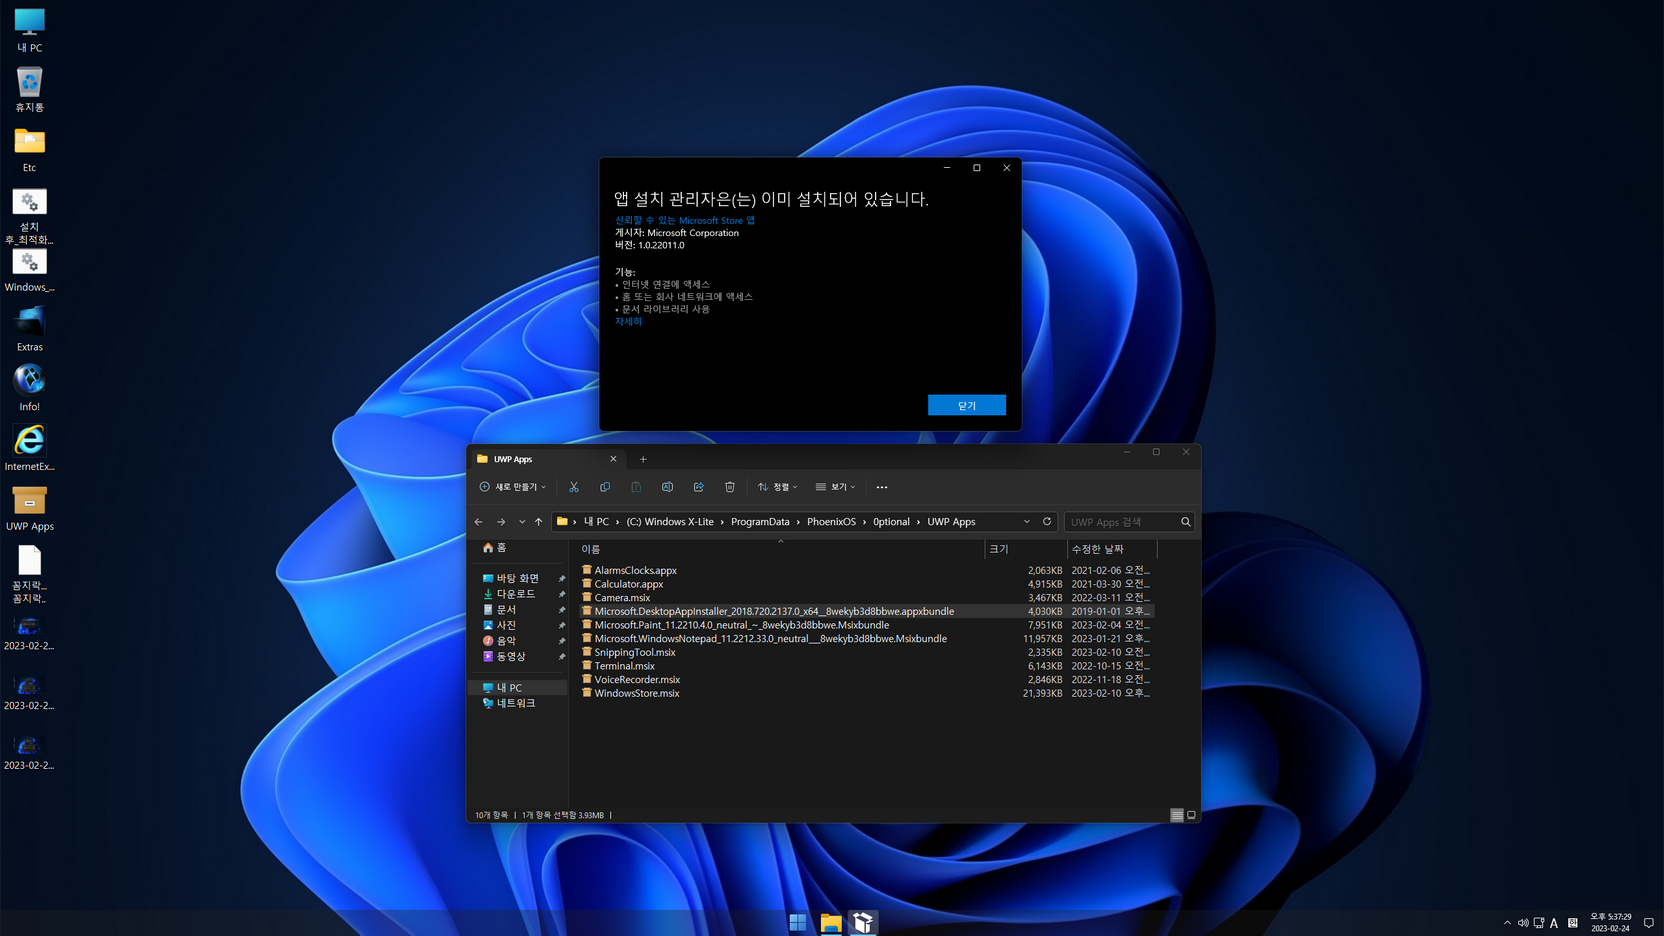The image size is (1664, 936).
Task: Click (C:) Windows X-Lite breadcrumb
Action: coord(670,522)
